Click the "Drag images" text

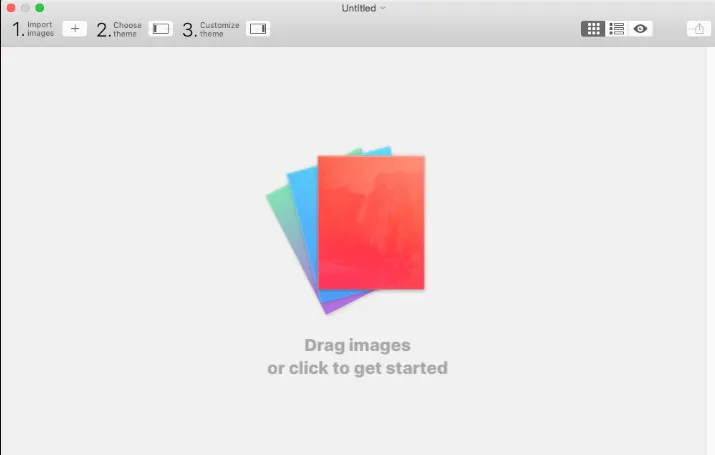coord(358,345)
